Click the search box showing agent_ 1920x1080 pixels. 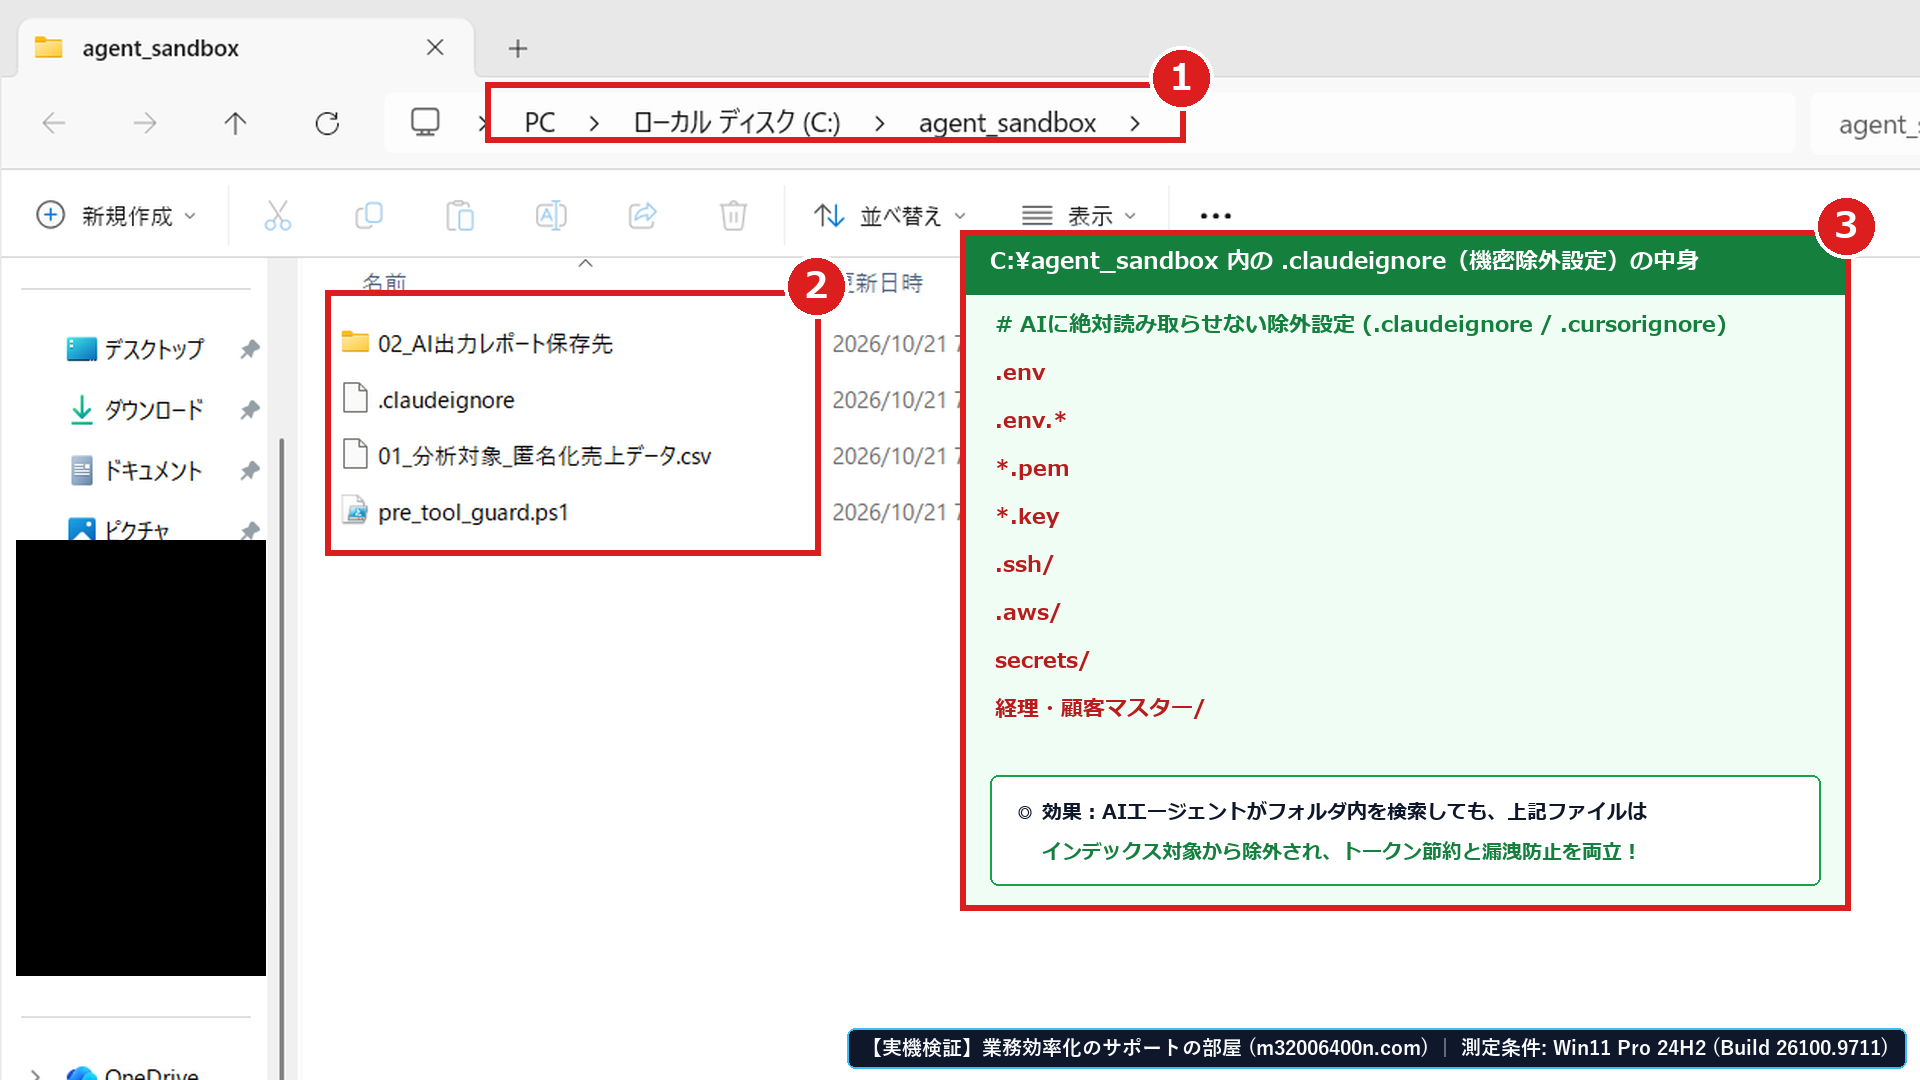coord(1865,124)
